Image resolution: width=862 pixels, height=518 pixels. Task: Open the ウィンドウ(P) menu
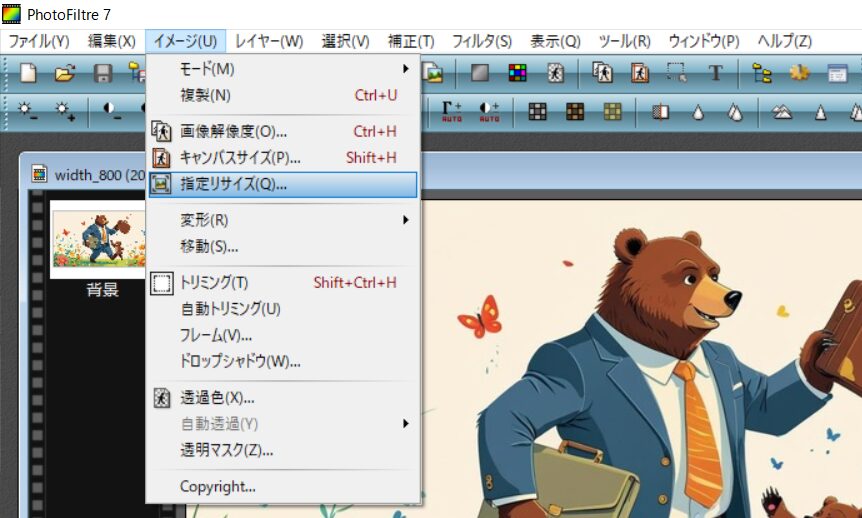click(704, 41)
